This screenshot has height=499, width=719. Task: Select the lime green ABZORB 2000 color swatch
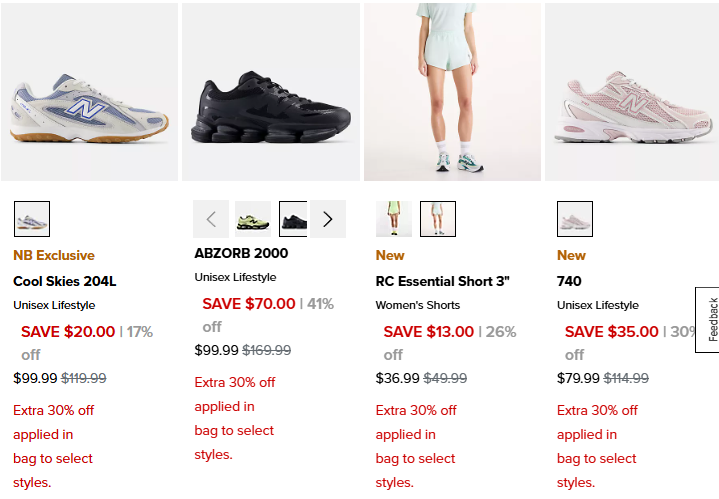[x=253, y=219]
